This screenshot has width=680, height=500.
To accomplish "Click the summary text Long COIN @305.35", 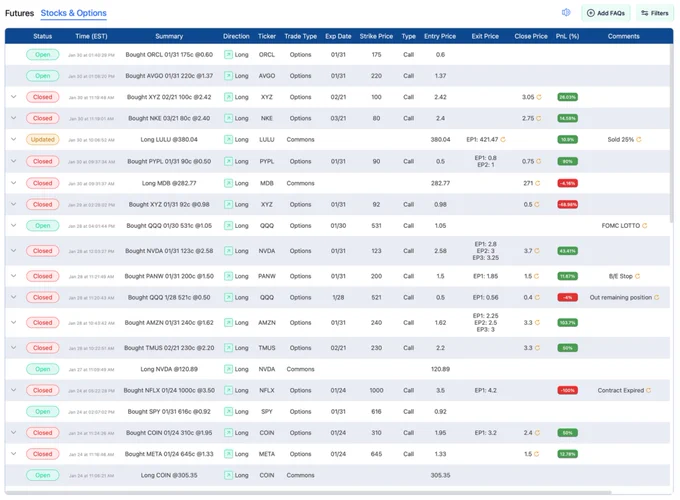I will [169, 475].
